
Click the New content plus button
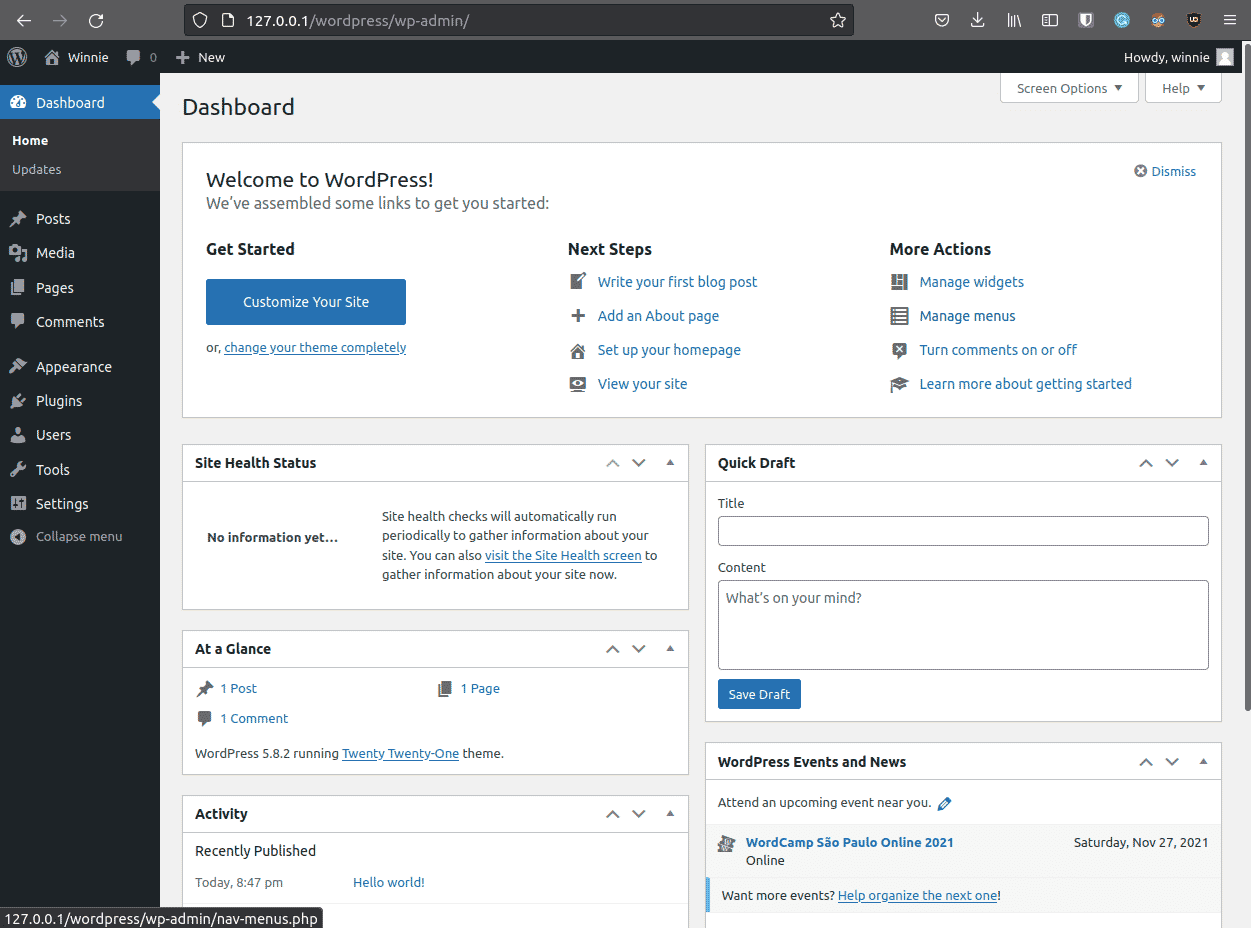200,57
